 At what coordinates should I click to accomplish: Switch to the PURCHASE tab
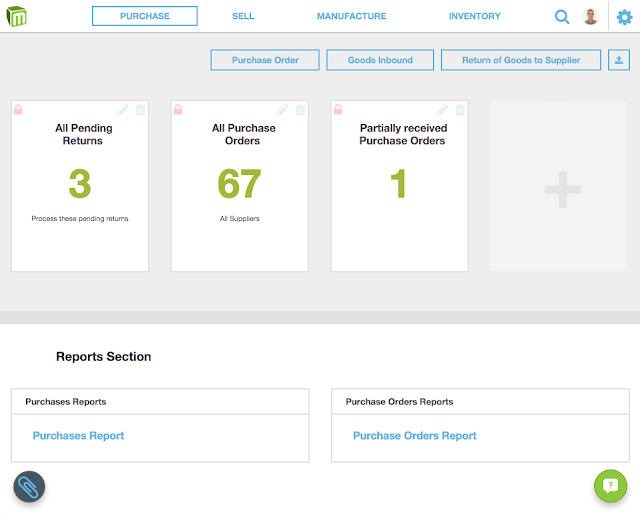click(x=145, y=16)
